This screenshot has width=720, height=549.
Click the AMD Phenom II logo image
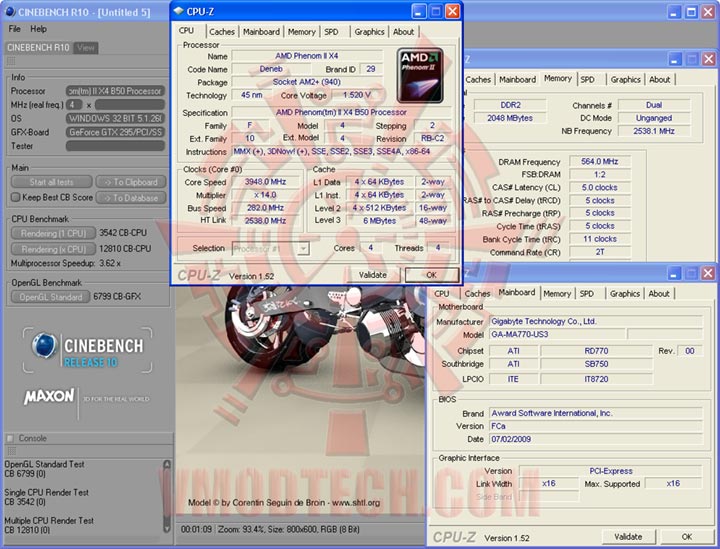click(420, 75)
